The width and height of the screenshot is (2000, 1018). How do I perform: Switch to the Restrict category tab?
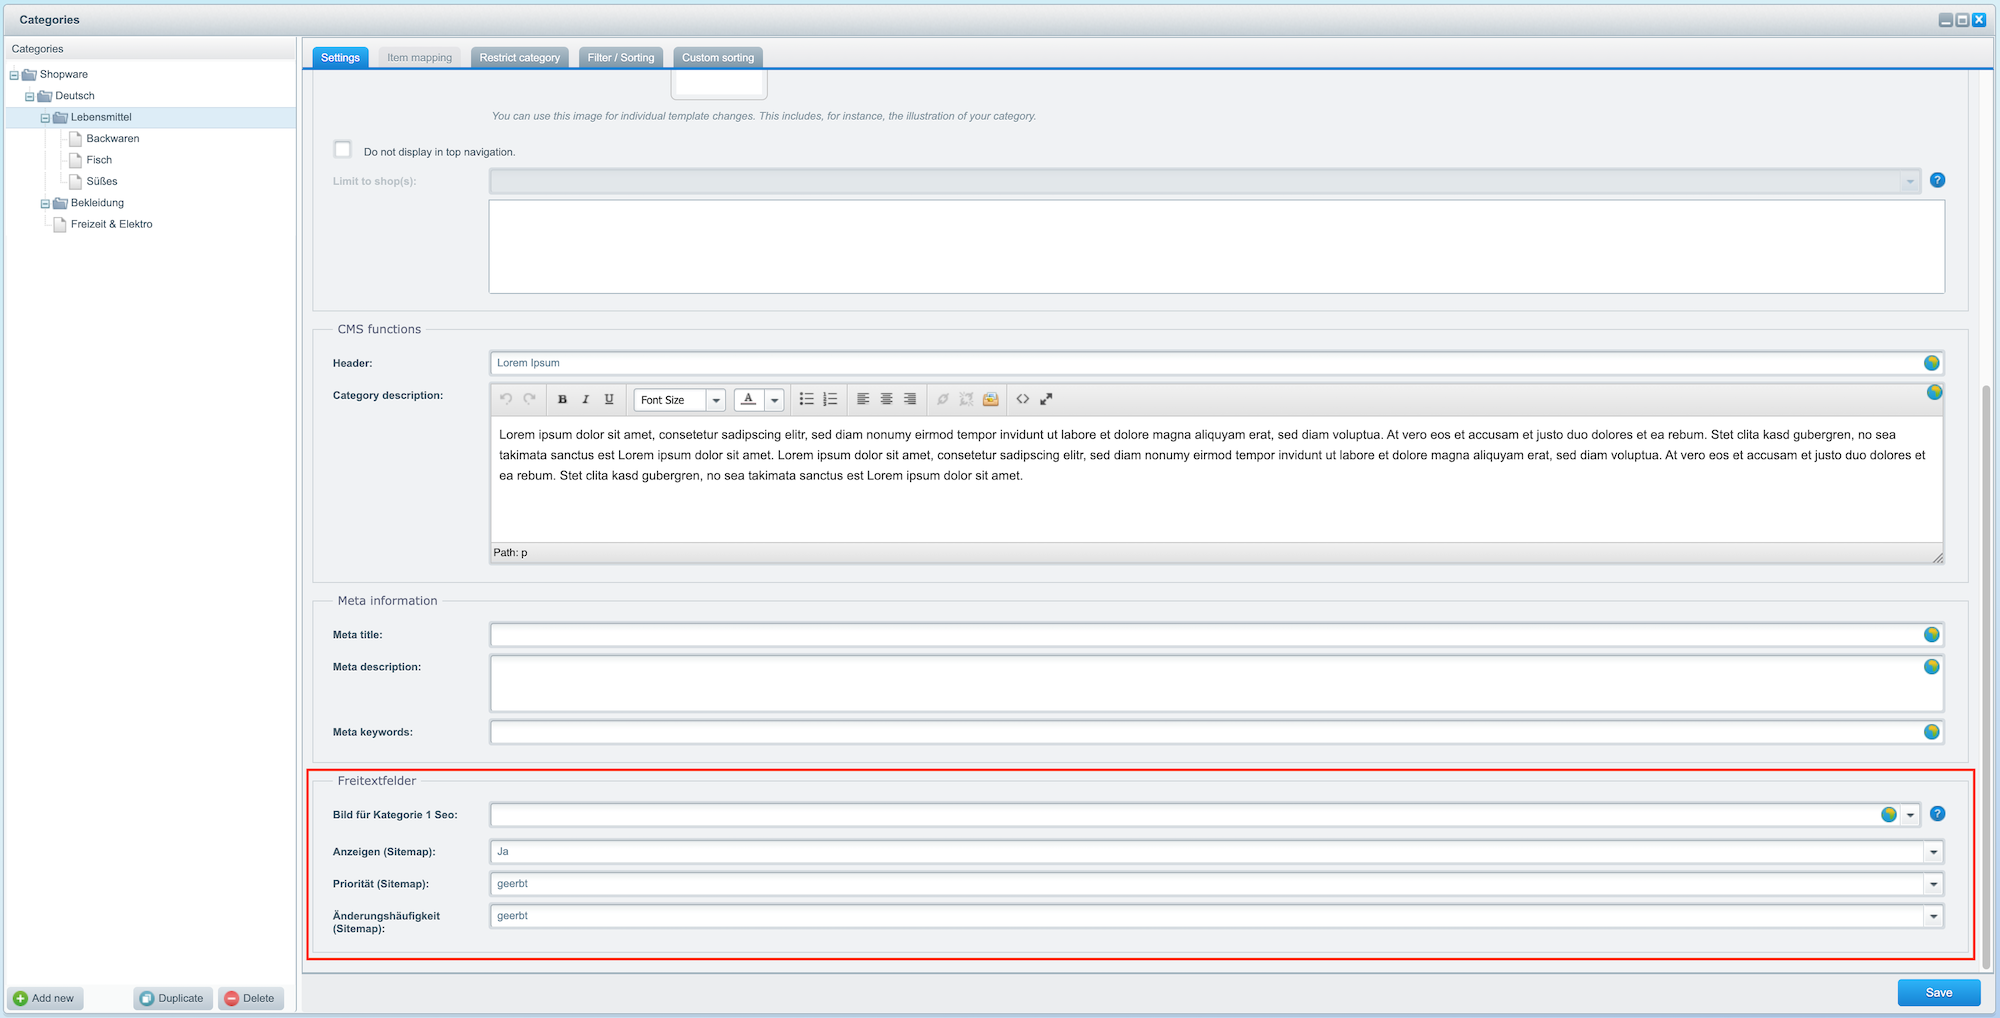click(x=520, y=58)
